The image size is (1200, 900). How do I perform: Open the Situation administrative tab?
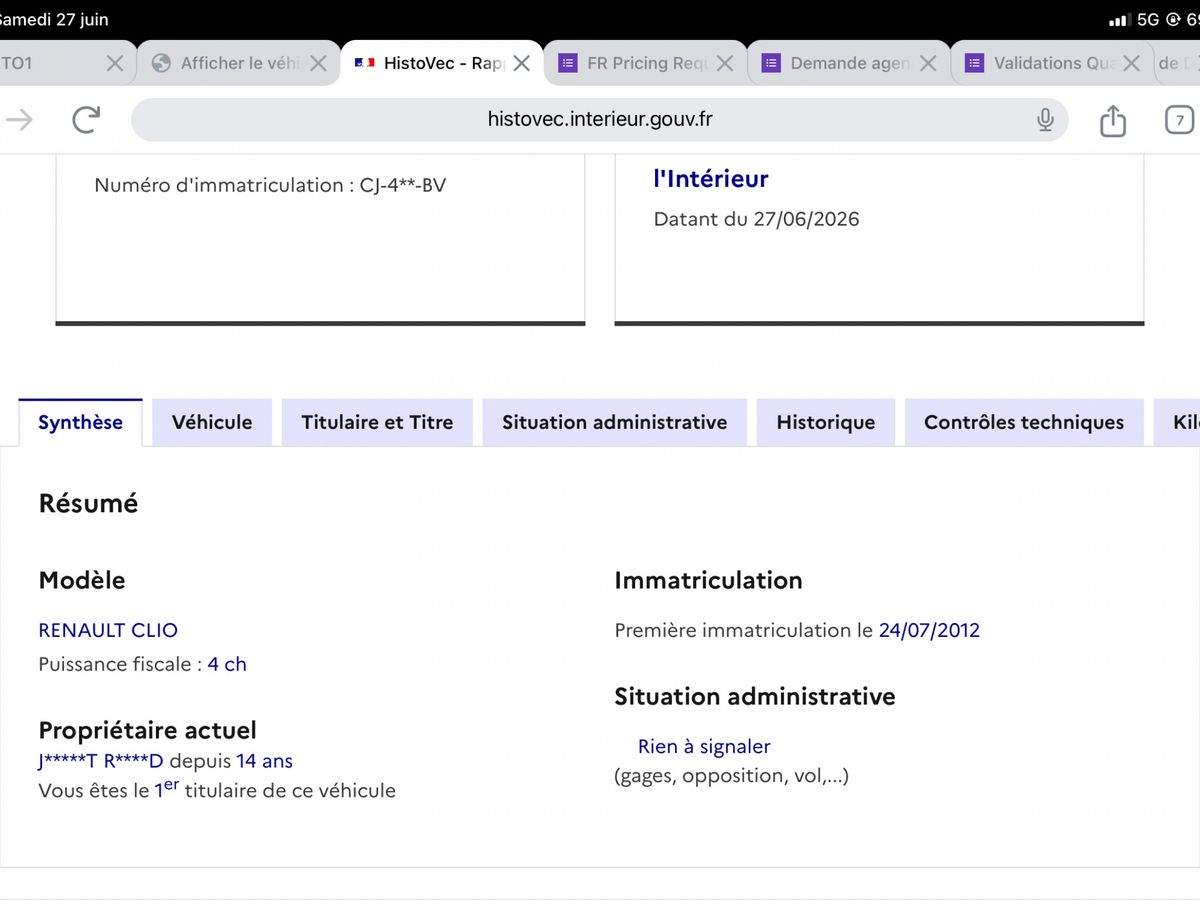pos(615,422)
